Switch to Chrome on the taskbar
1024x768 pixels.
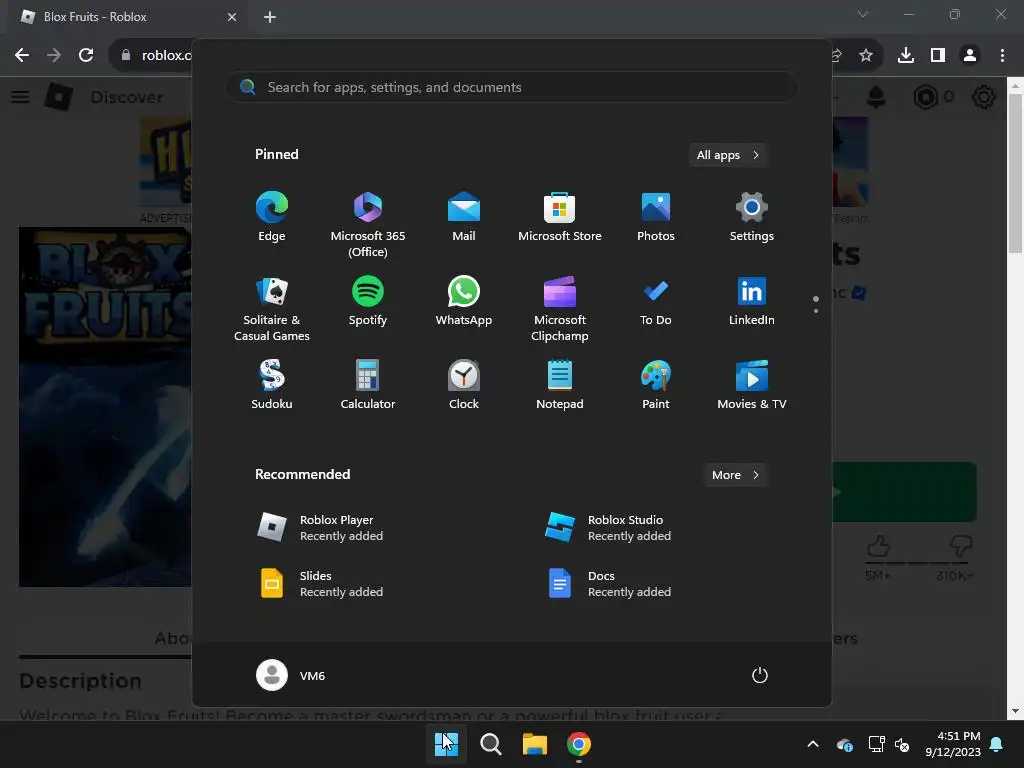(579, 744)
